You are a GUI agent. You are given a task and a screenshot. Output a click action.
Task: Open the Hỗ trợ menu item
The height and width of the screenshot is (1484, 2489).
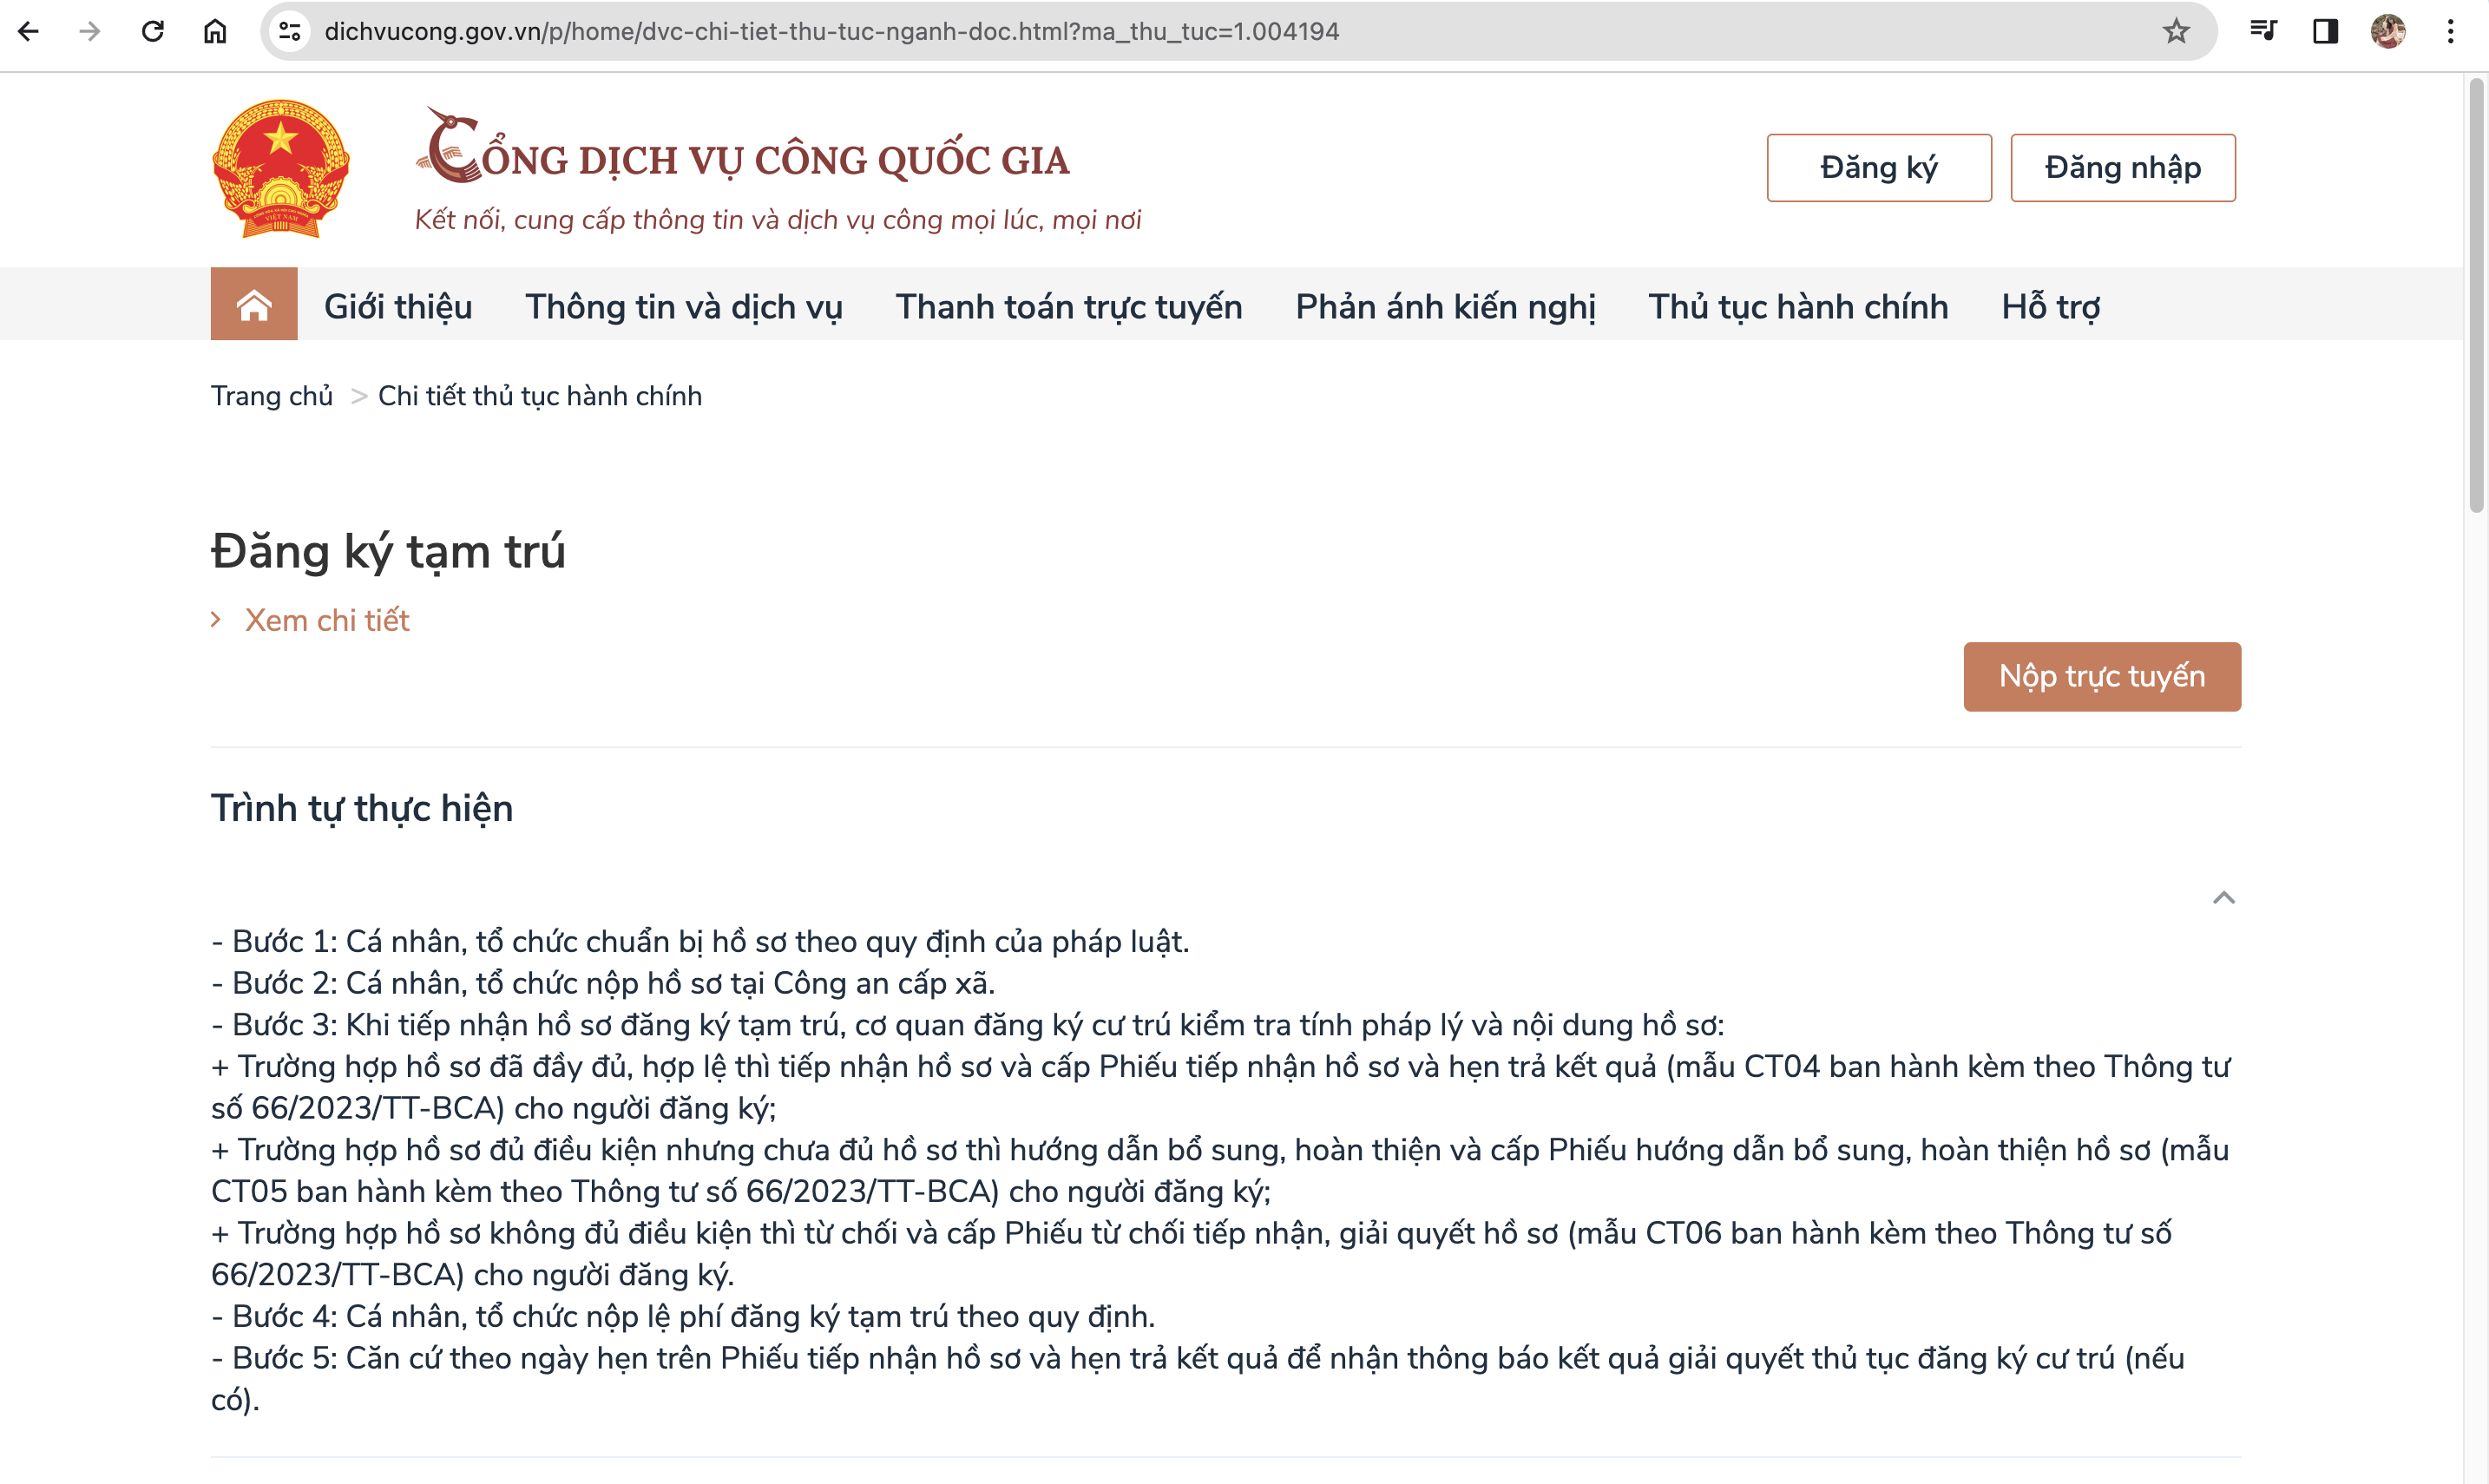point(2050,306)
